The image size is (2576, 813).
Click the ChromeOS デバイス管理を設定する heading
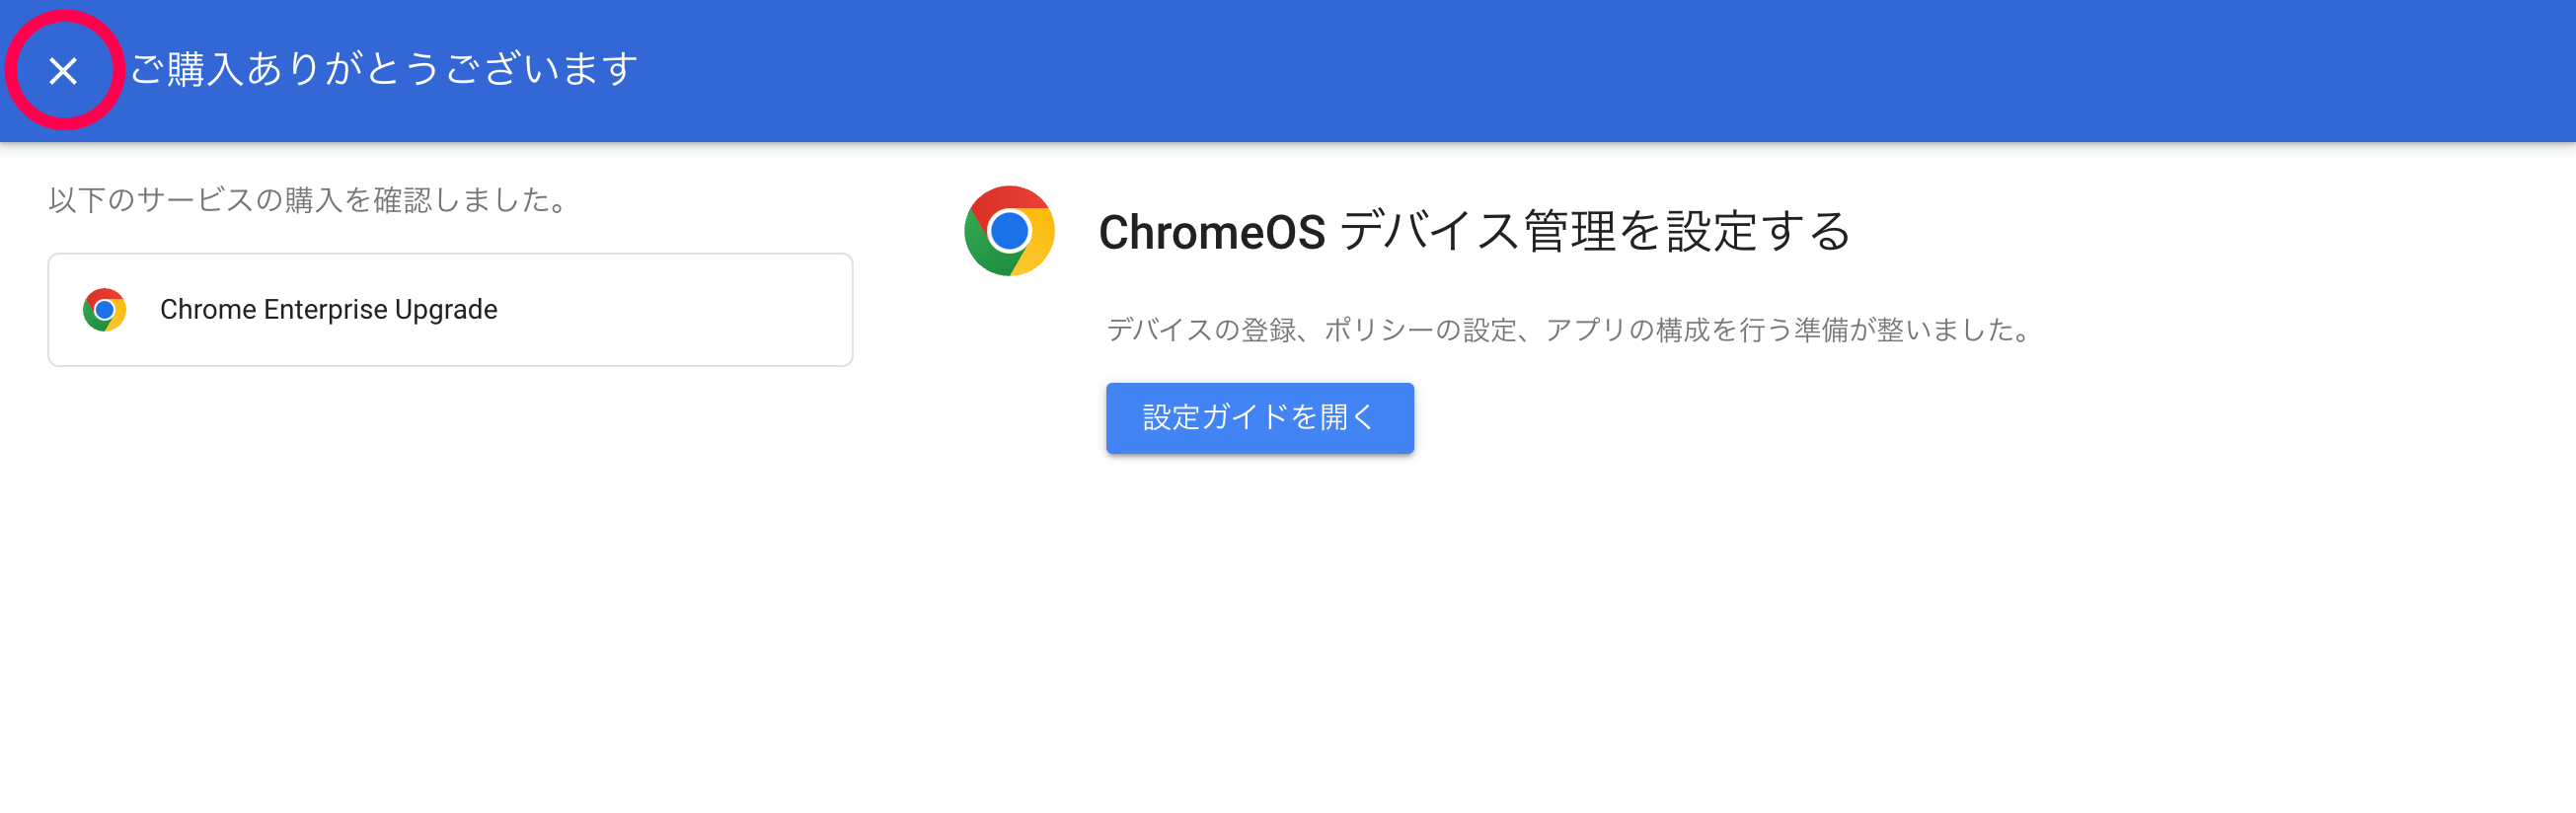[1474, 231]
